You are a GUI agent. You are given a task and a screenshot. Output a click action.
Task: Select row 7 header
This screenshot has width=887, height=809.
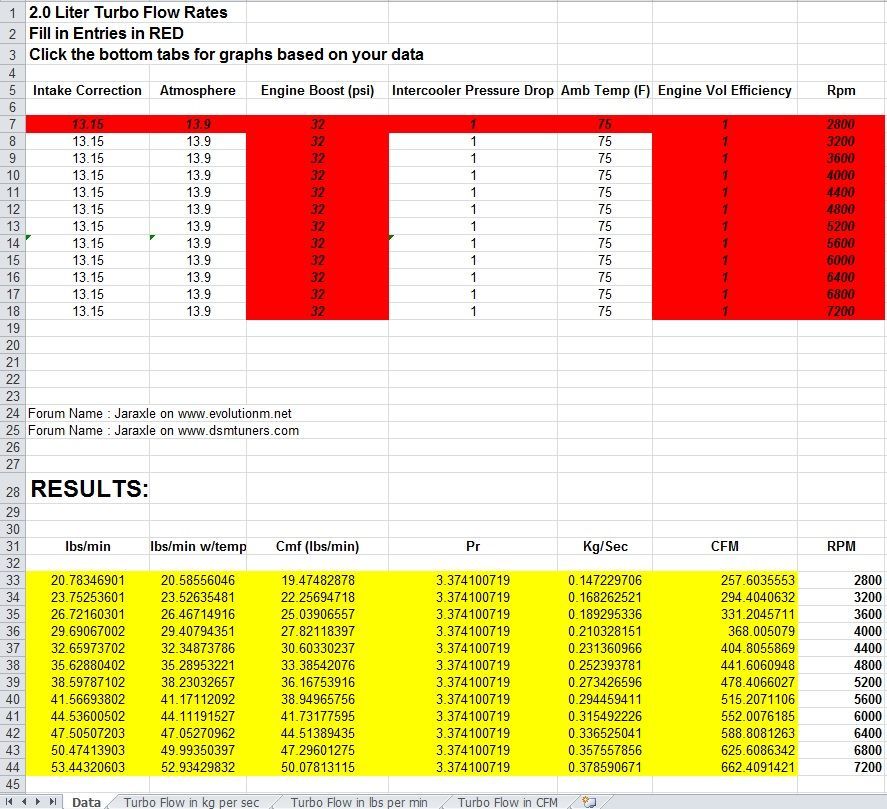[x=12, y=124]
